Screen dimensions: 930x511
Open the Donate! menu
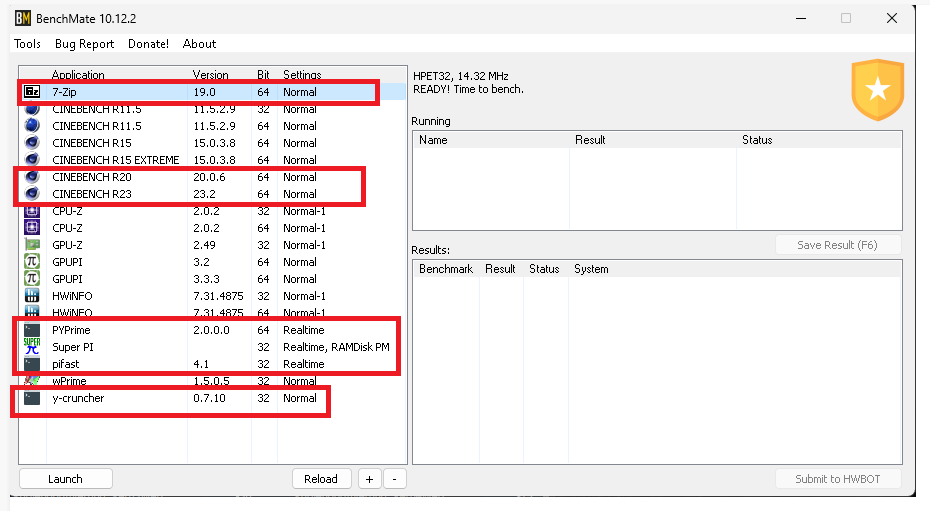(148, 44)
